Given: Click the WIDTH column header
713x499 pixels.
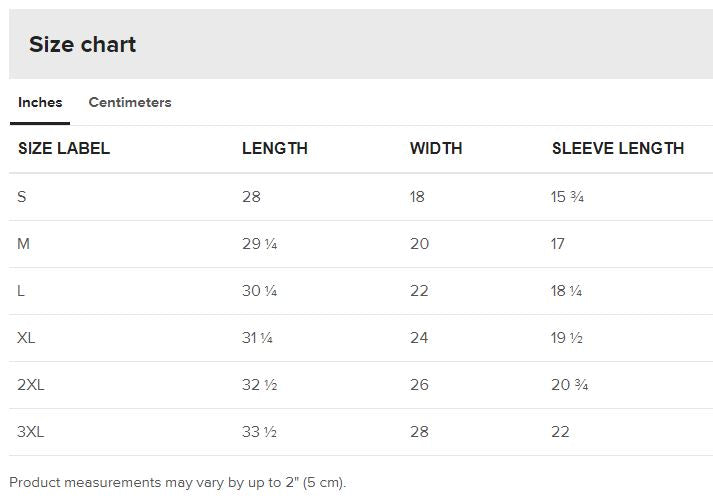Looking at the screenshot, I should point(436,148).
